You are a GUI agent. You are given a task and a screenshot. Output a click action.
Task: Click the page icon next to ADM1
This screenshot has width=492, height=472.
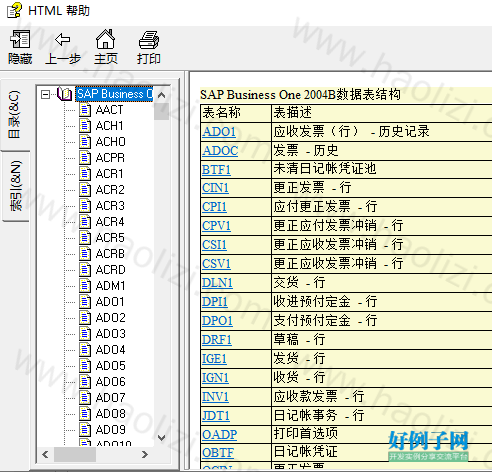(x=85, y=286)
